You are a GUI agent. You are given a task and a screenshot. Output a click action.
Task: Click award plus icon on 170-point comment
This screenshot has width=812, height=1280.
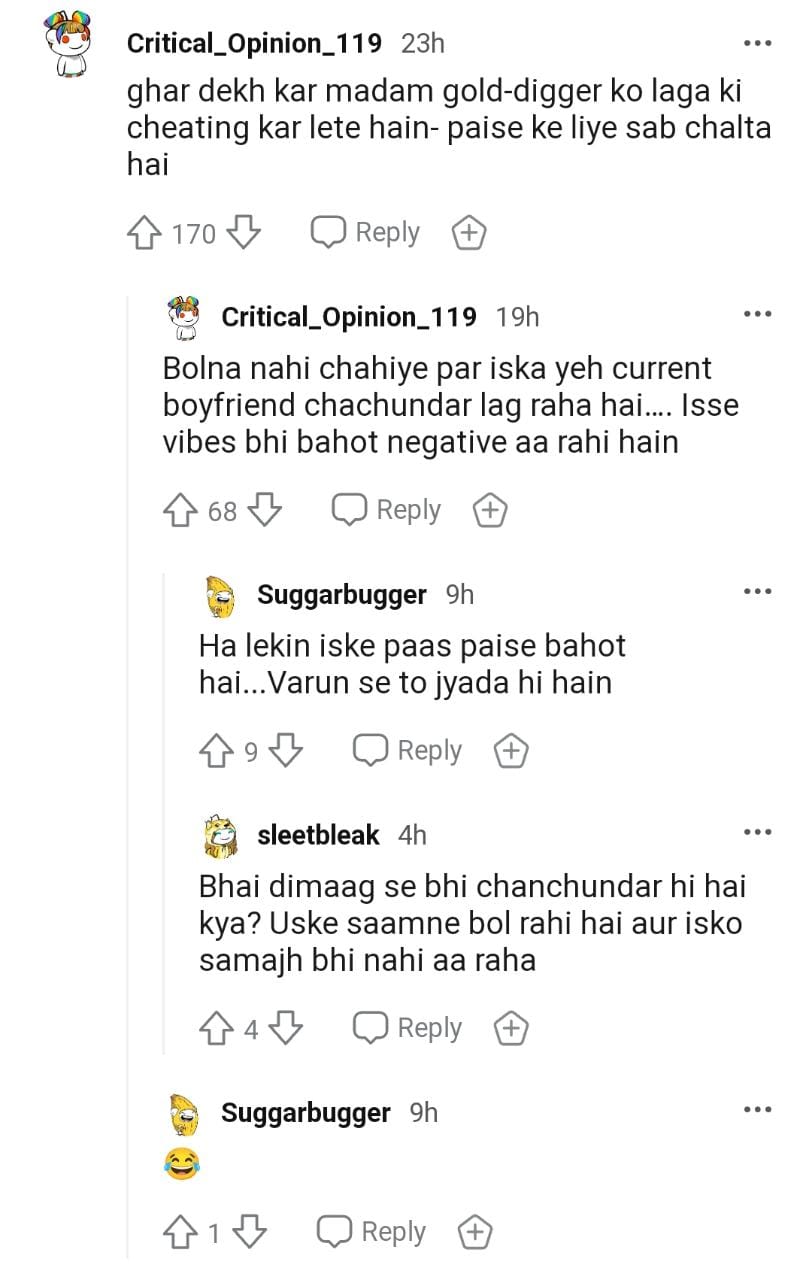click(x=469, y=234)
